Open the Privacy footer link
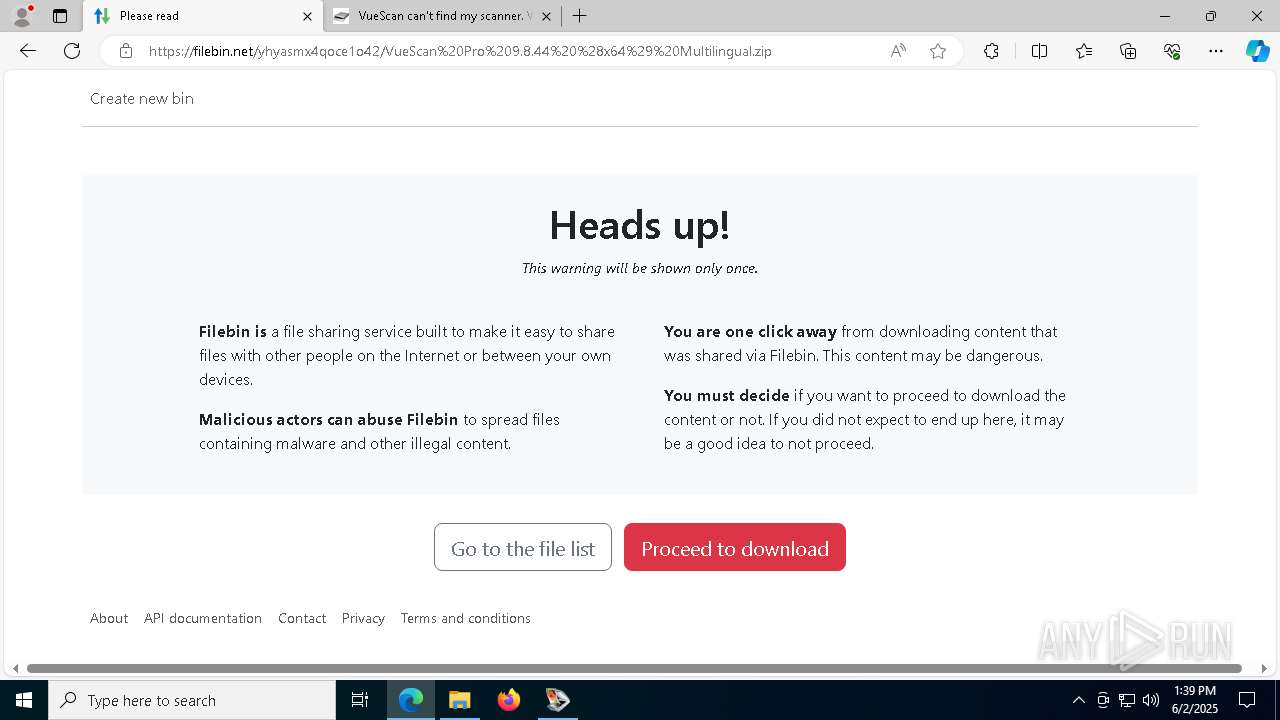 click(363, 618)
